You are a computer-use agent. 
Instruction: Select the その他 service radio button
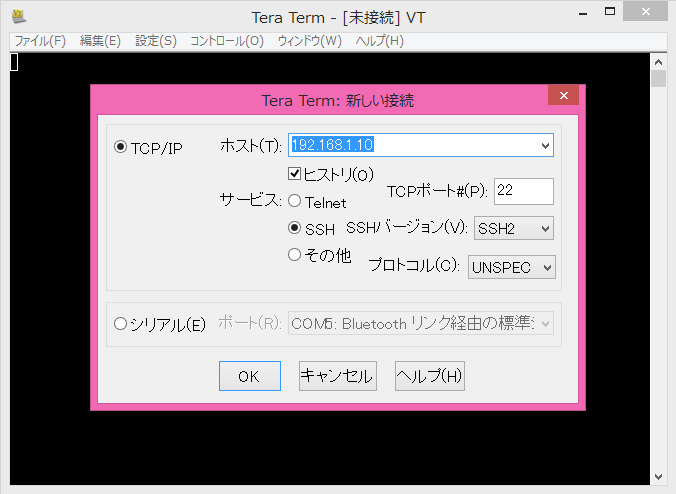pyautogui.click(x=295, y=255)
